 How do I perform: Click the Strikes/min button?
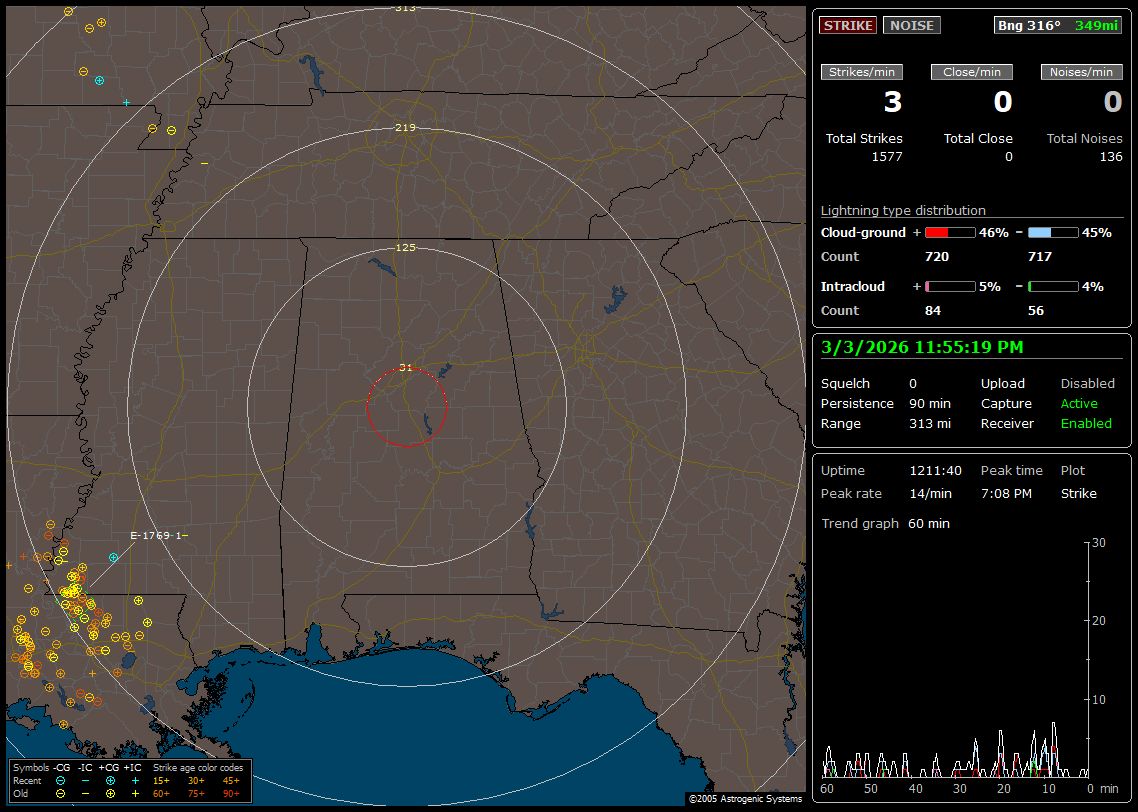(862, 72)
